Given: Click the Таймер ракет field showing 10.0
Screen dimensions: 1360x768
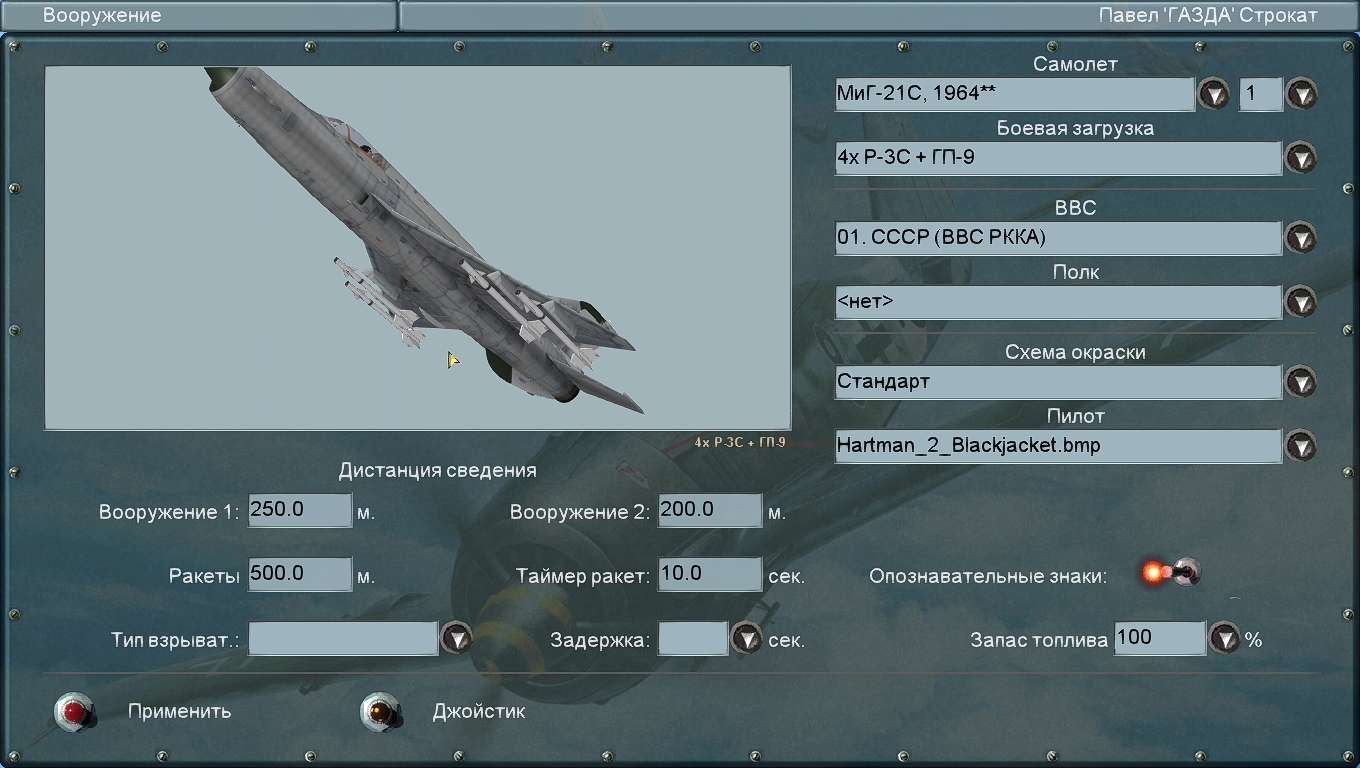Looking at the screenshot, I should tap(710, 574).
